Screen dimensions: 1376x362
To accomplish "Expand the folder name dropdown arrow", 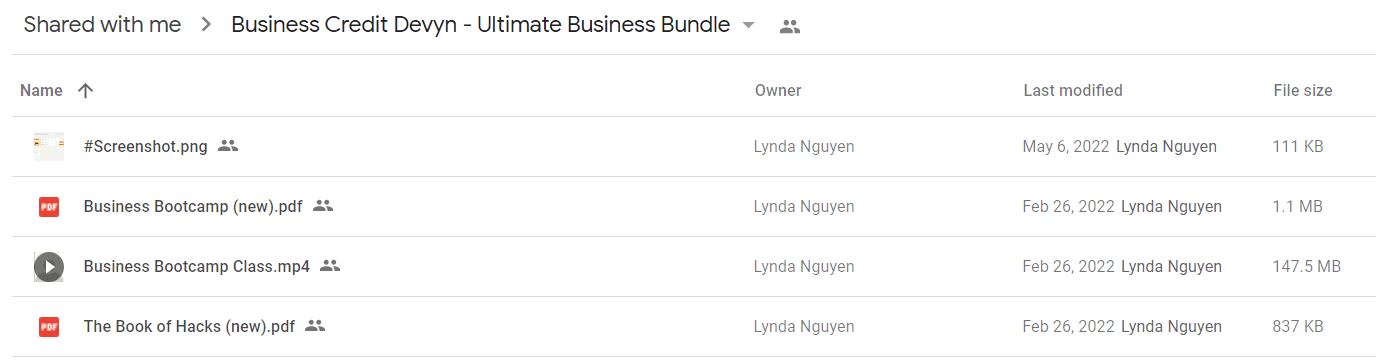I will [748, 26].
